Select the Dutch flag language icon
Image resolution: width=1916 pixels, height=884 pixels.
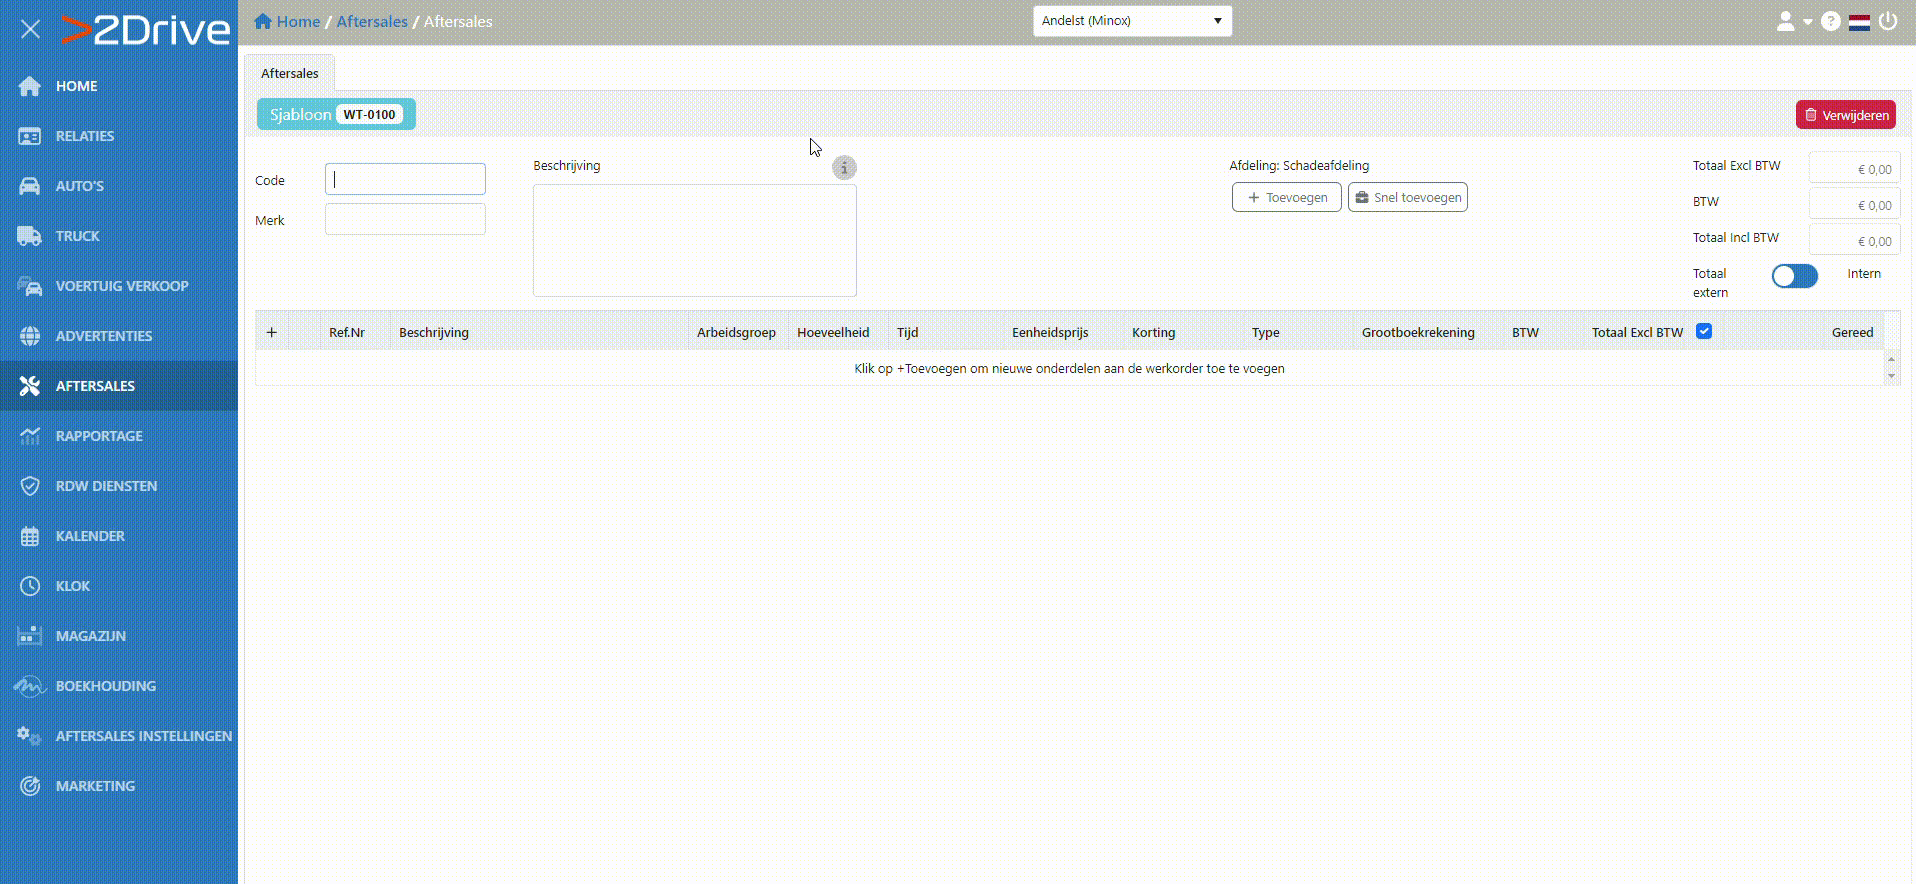(1859, 22)
